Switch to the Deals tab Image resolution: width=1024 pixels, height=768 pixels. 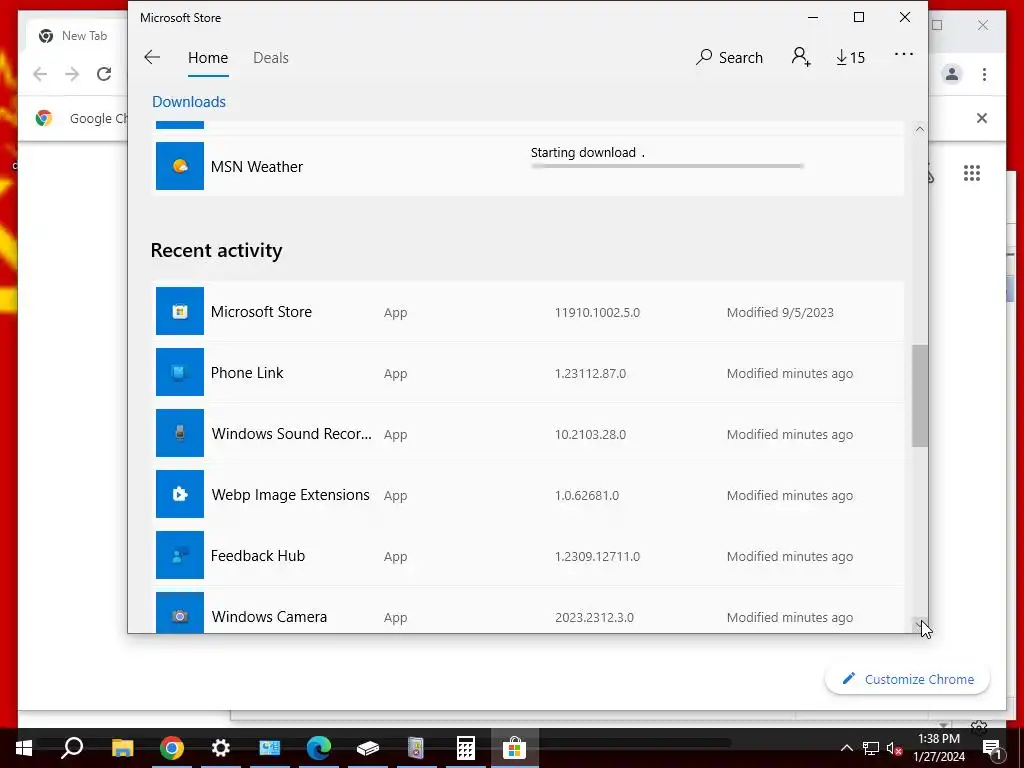(270, 57)
